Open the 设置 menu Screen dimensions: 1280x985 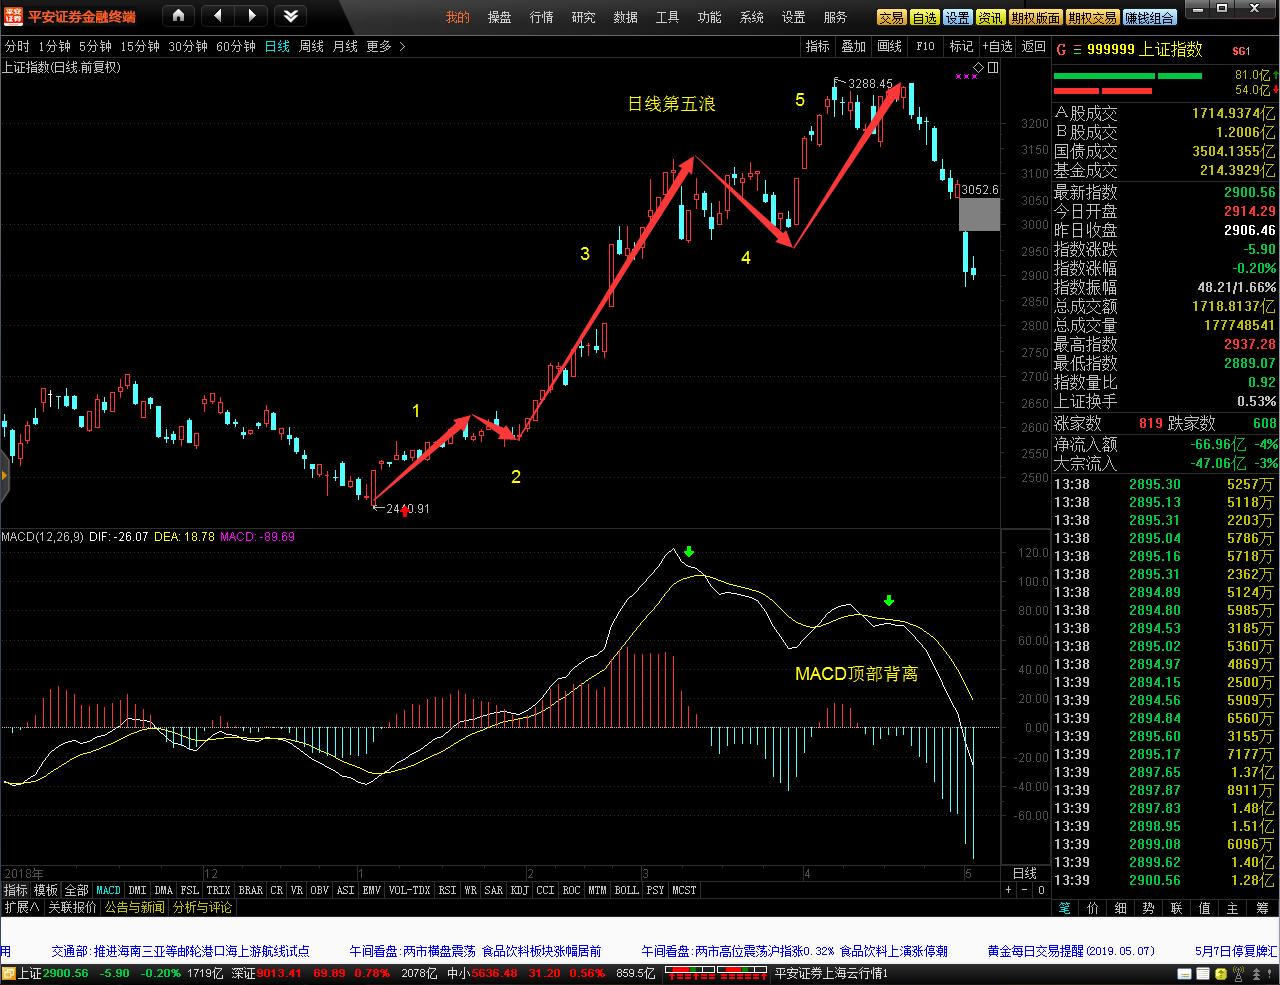pos(793,17)
